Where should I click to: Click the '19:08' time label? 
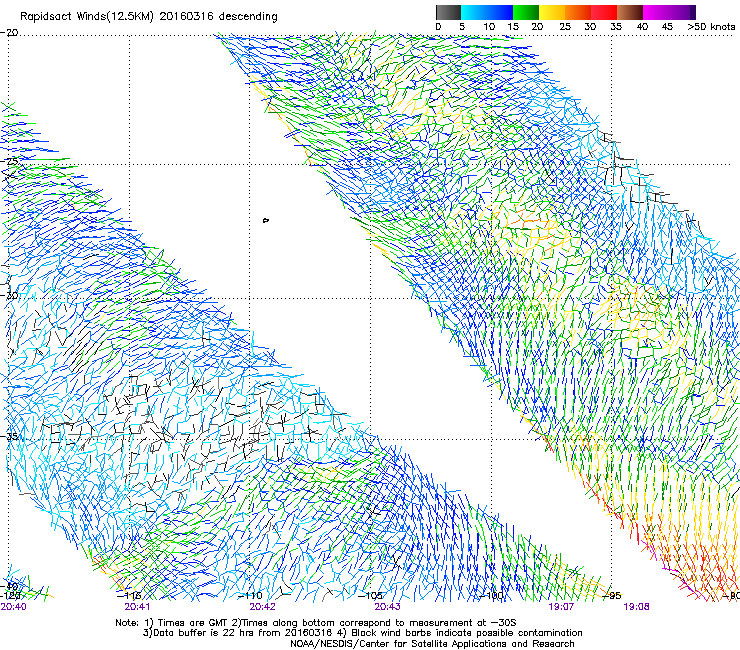coord(636,607)
